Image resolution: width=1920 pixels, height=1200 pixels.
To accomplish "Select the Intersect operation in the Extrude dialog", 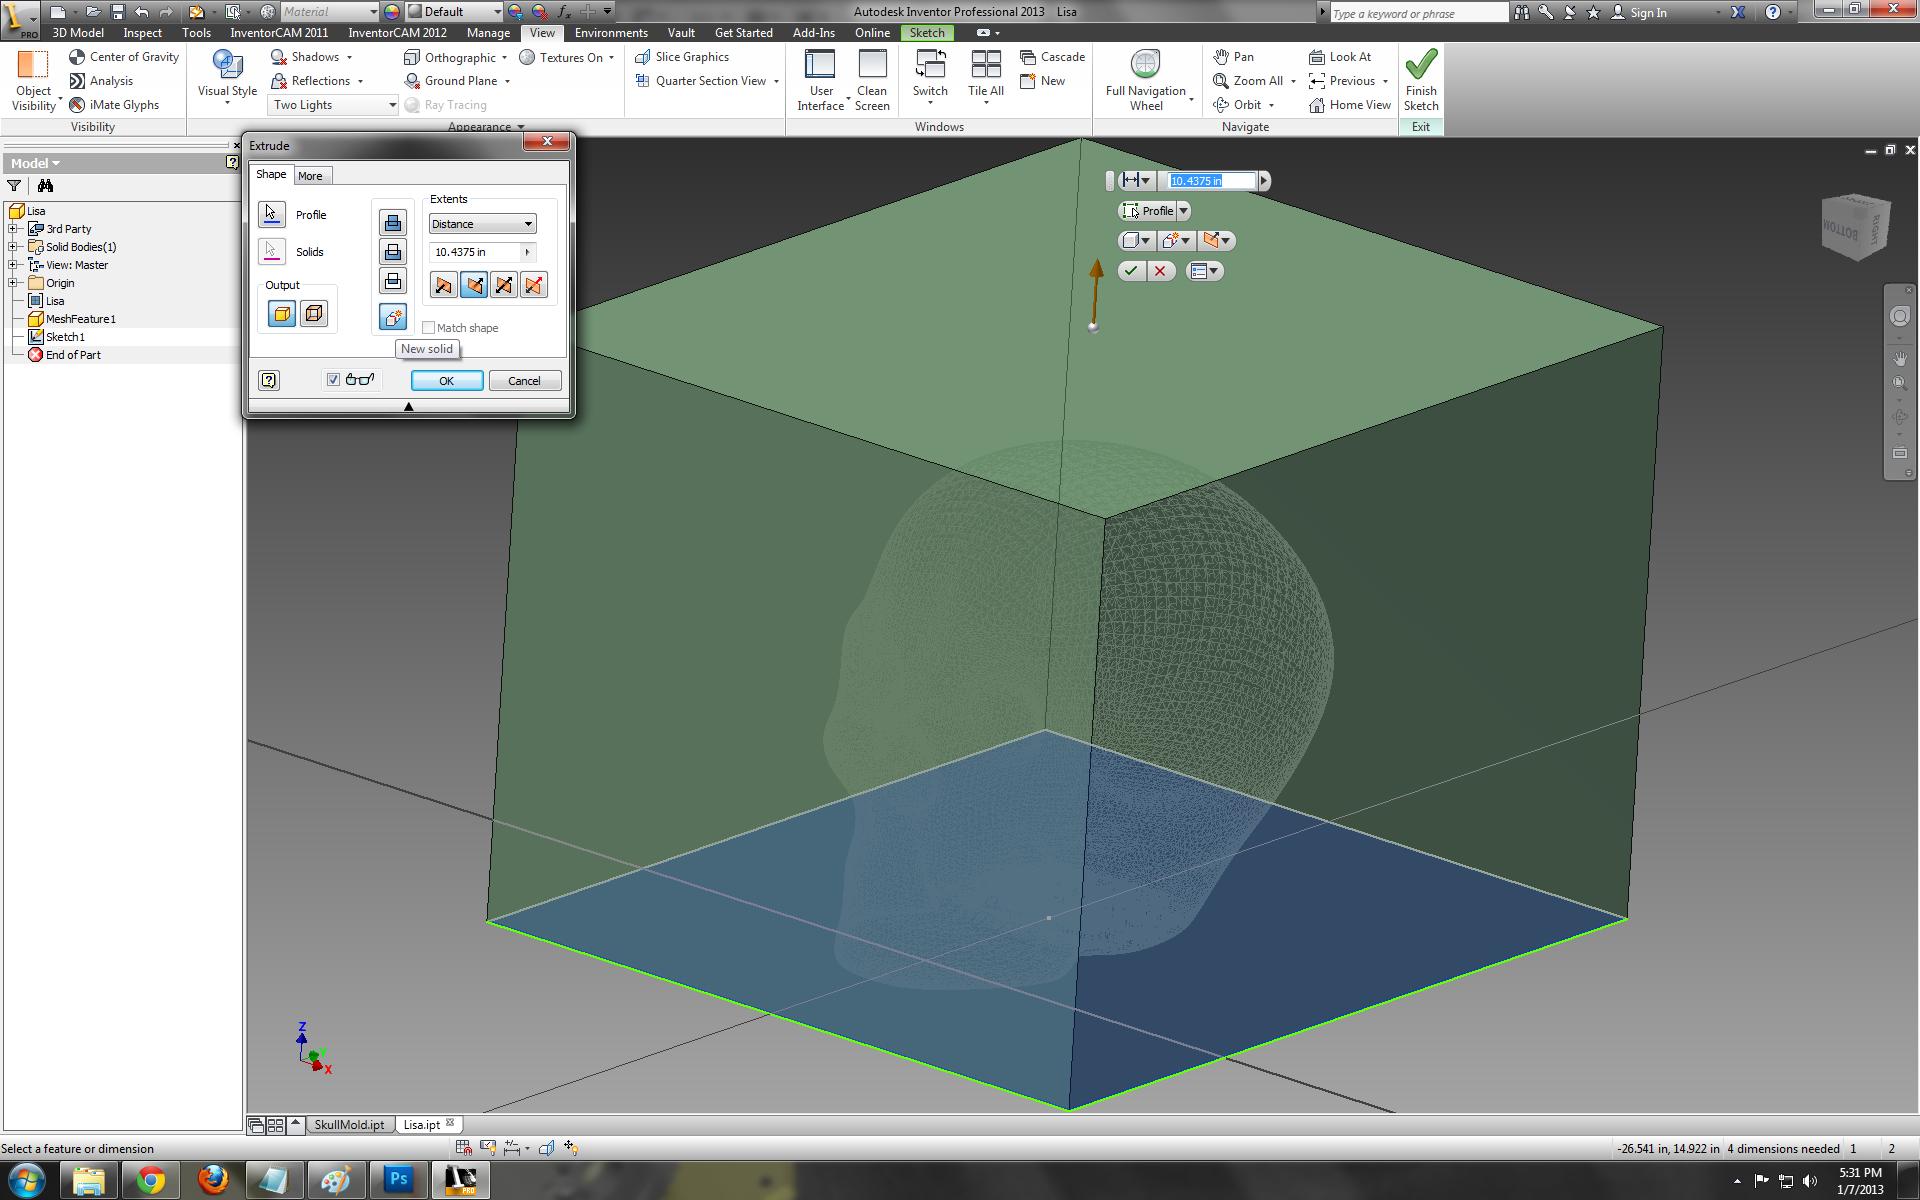I will [393, 282].
